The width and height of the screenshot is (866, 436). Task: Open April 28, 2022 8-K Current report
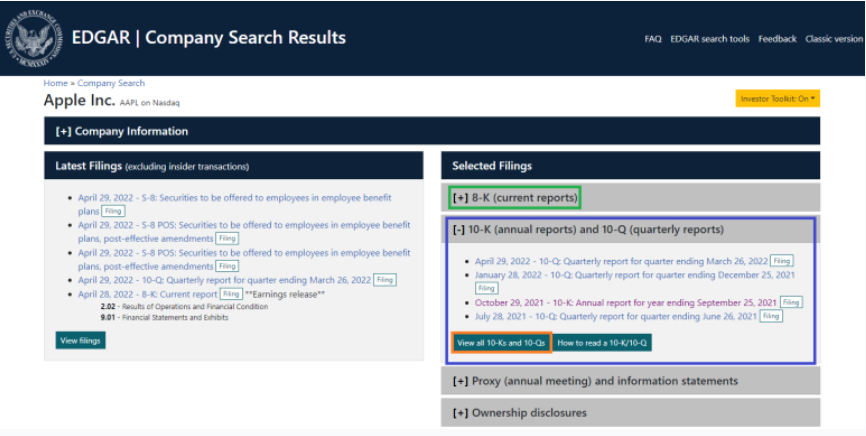pyautogui.click(x=147, y=294)
